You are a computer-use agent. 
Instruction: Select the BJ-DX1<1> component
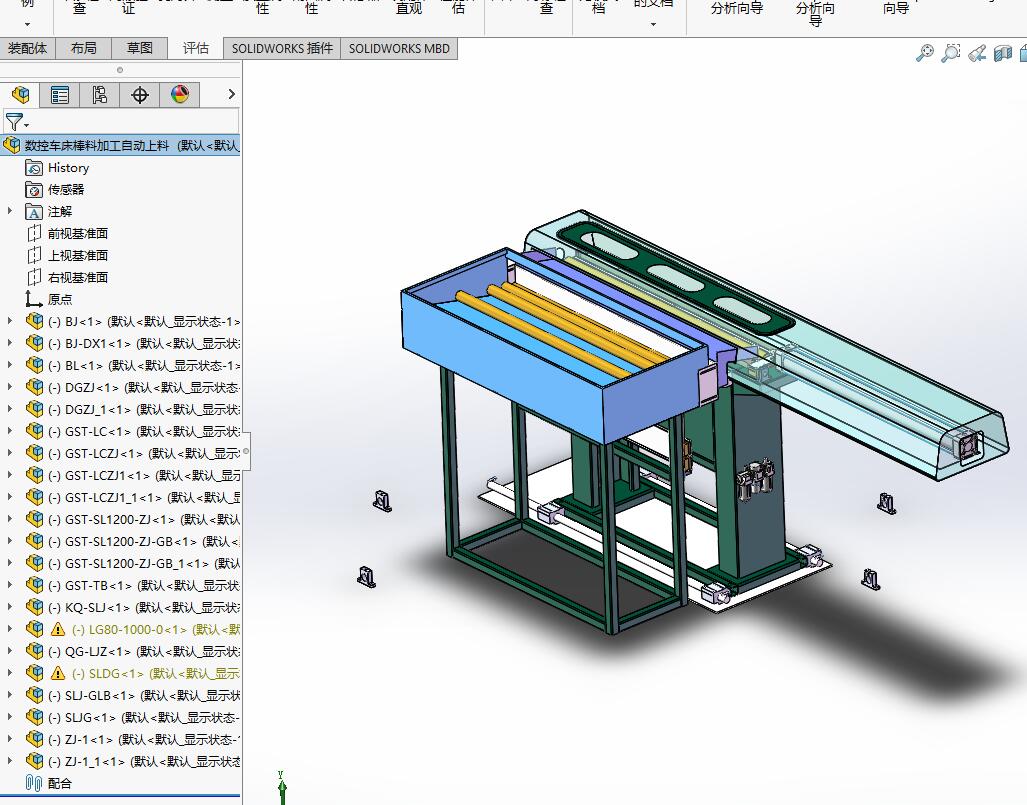click(x=133, y=343)
